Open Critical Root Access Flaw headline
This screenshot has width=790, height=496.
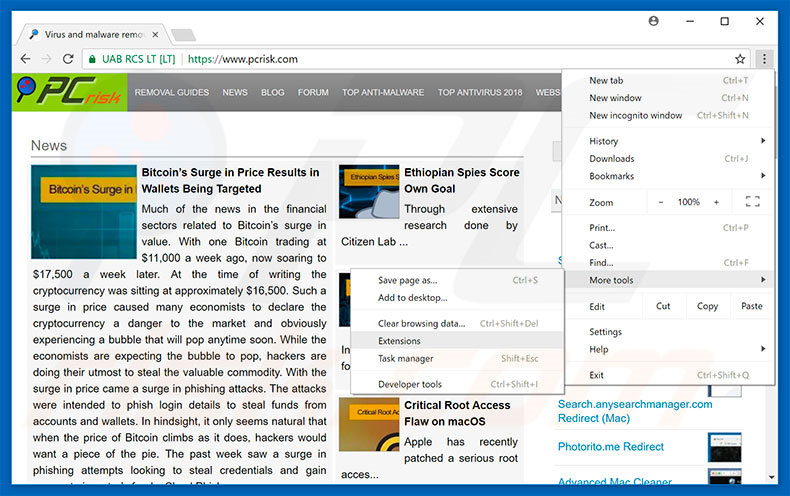457,413
